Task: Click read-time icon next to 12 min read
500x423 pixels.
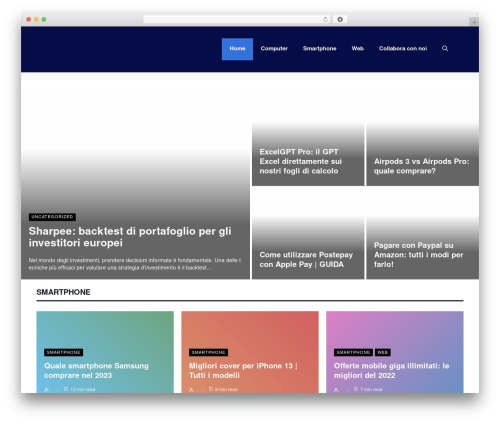Action: (x=66, y=389)
